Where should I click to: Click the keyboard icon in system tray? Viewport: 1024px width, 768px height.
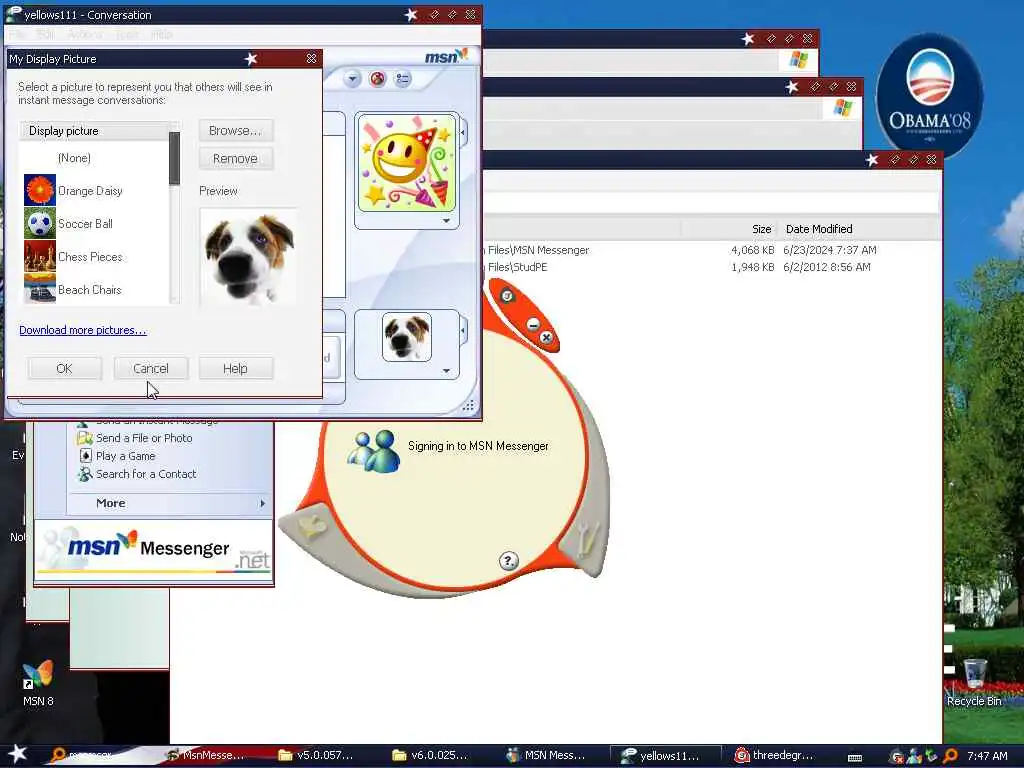(855, 758)
